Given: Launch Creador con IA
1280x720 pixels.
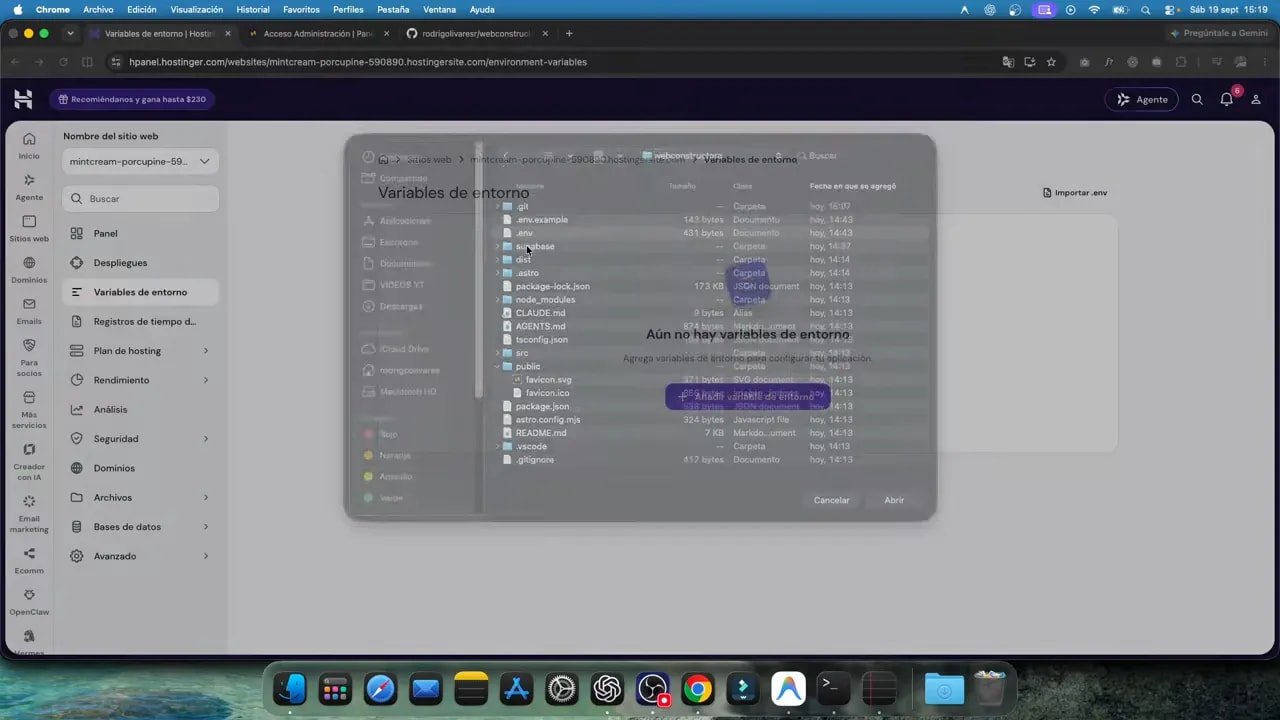Looking at the screenshot, I should [29, 461].
